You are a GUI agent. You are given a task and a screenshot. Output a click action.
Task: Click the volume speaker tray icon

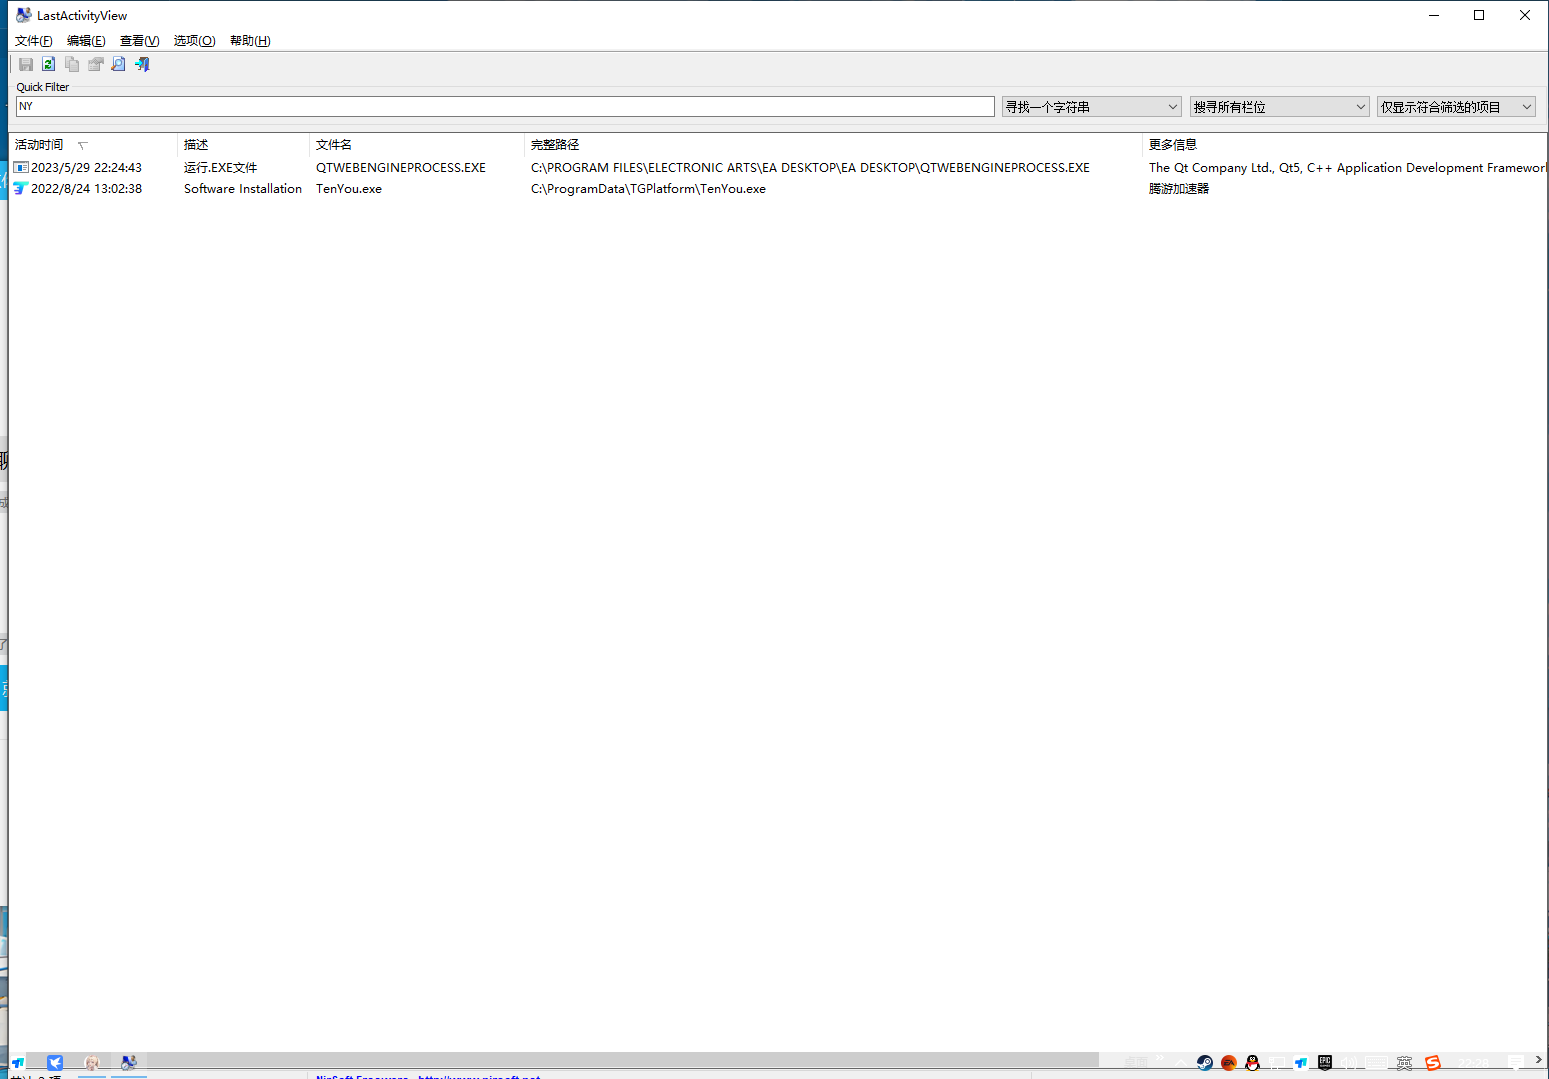click(1349, 1063)
